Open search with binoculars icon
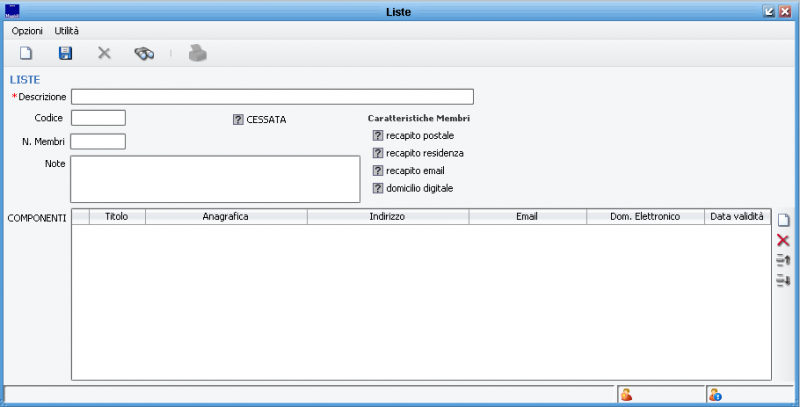The image size is (800, 407). [144, 53]
